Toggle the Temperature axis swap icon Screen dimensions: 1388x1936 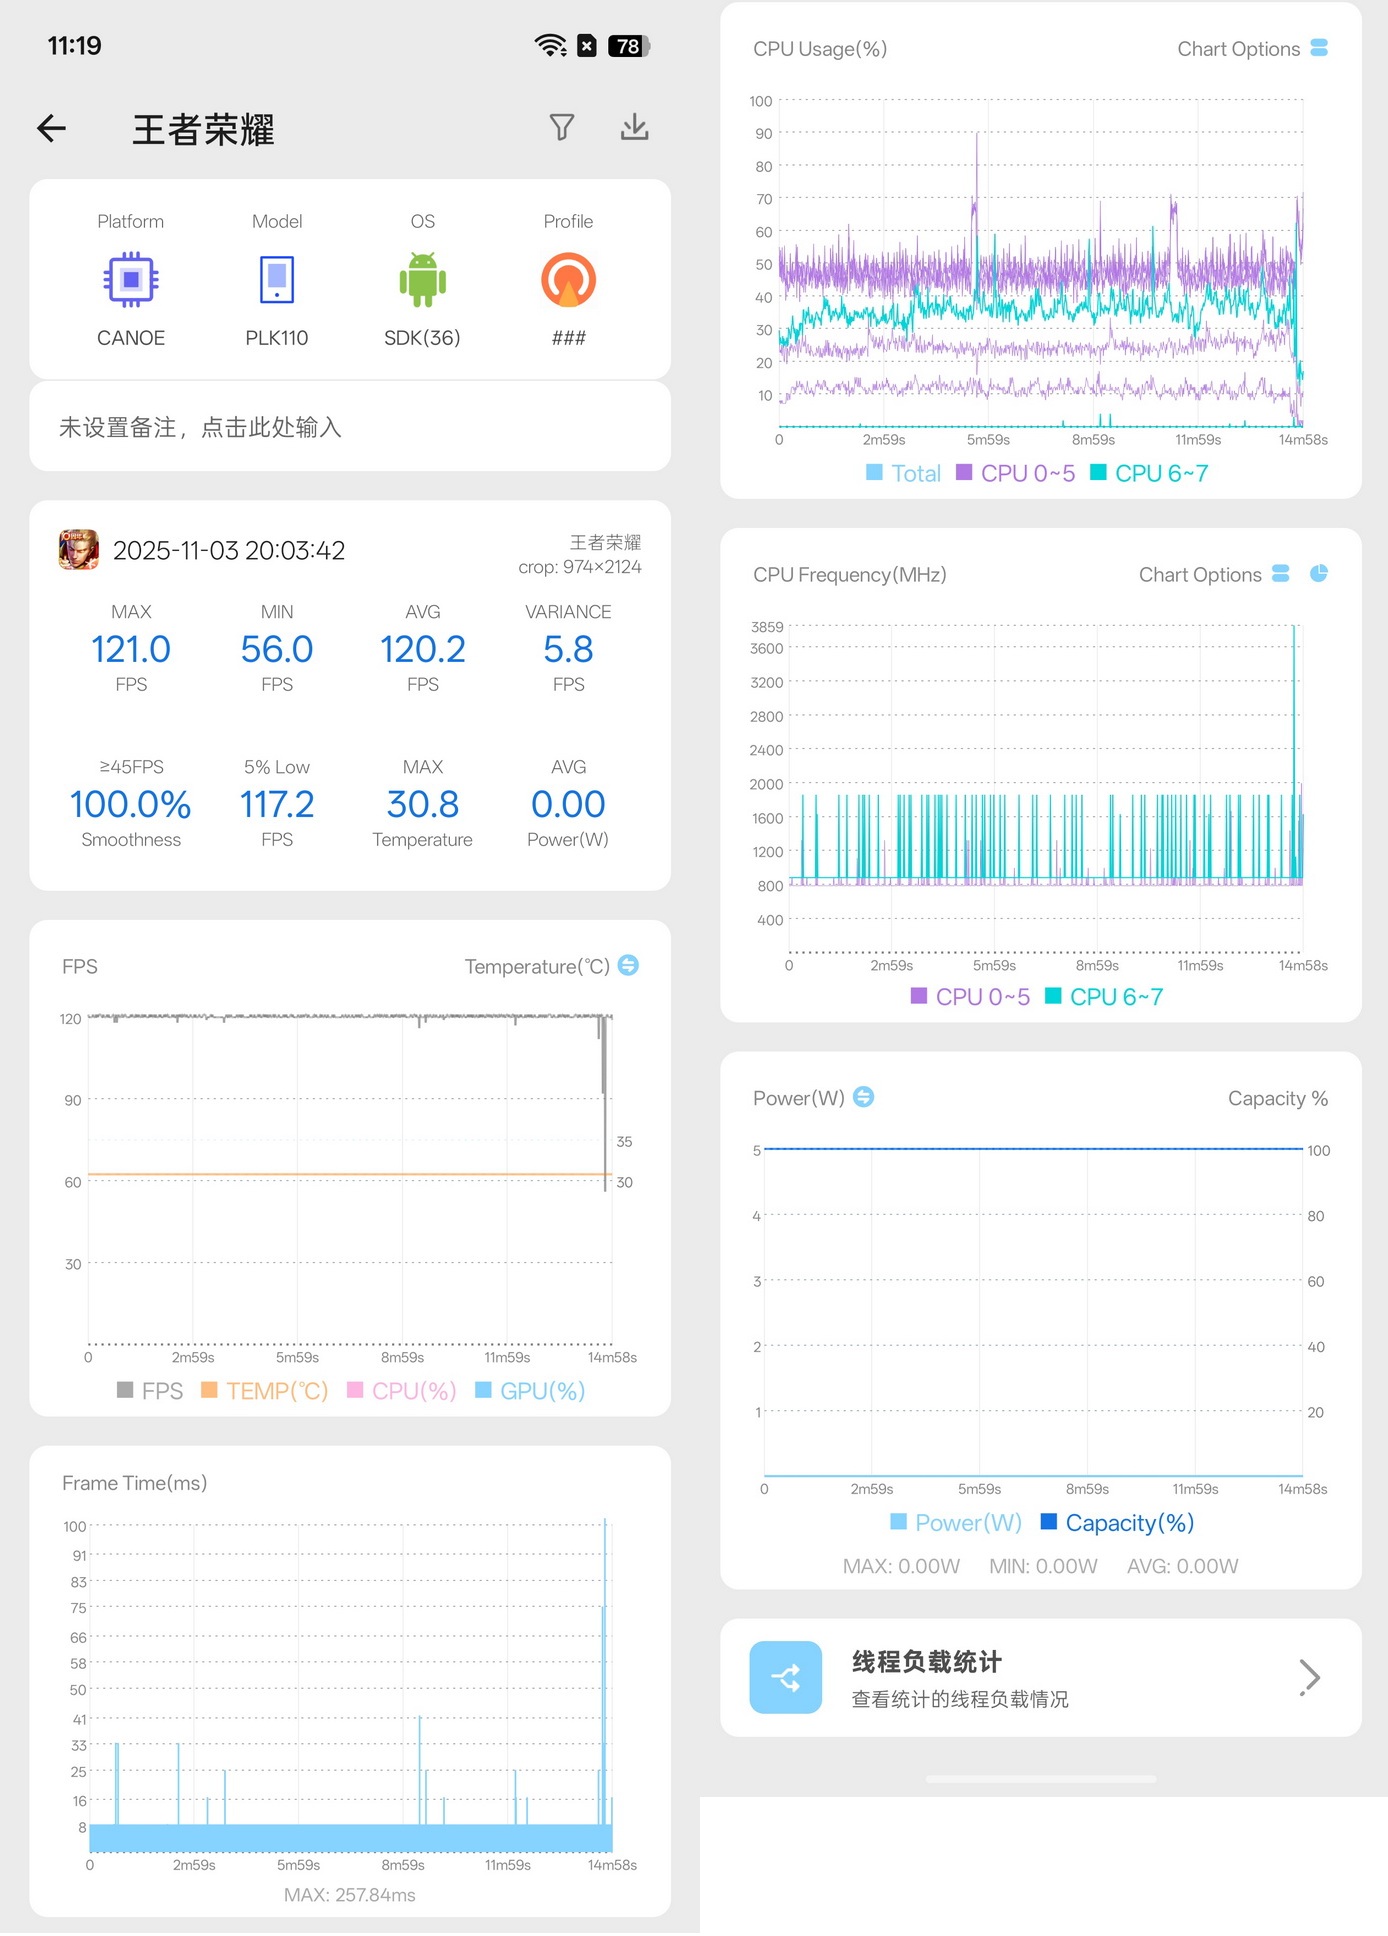[628, 965]
